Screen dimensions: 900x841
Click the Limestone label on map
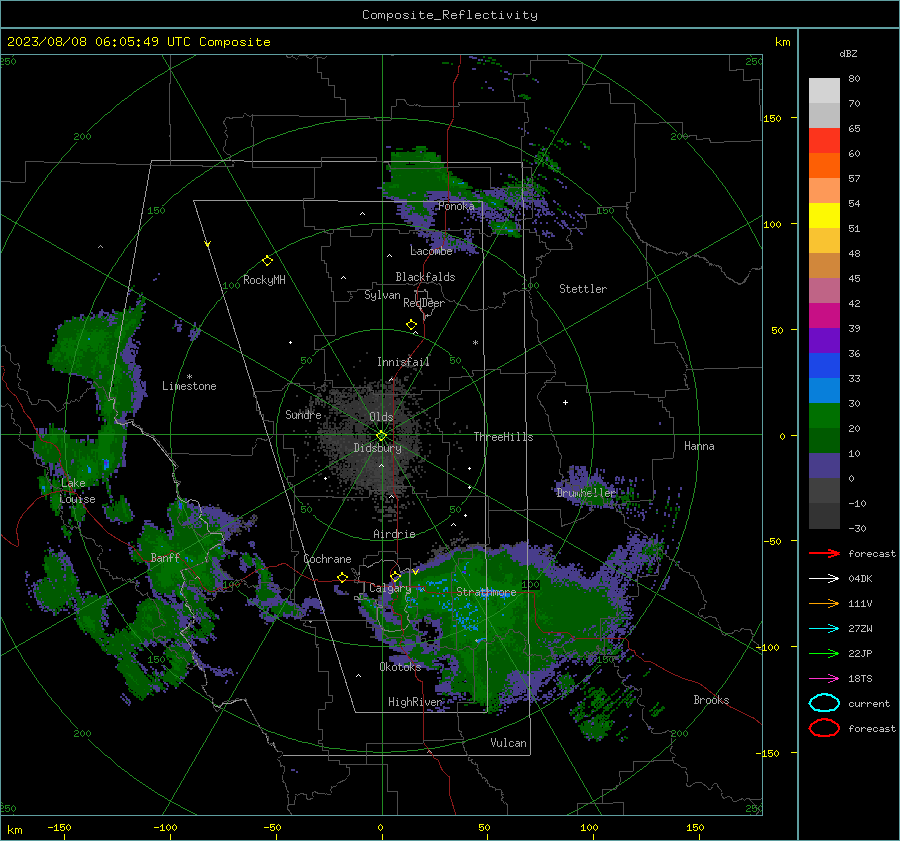click(x=189, y=386)
